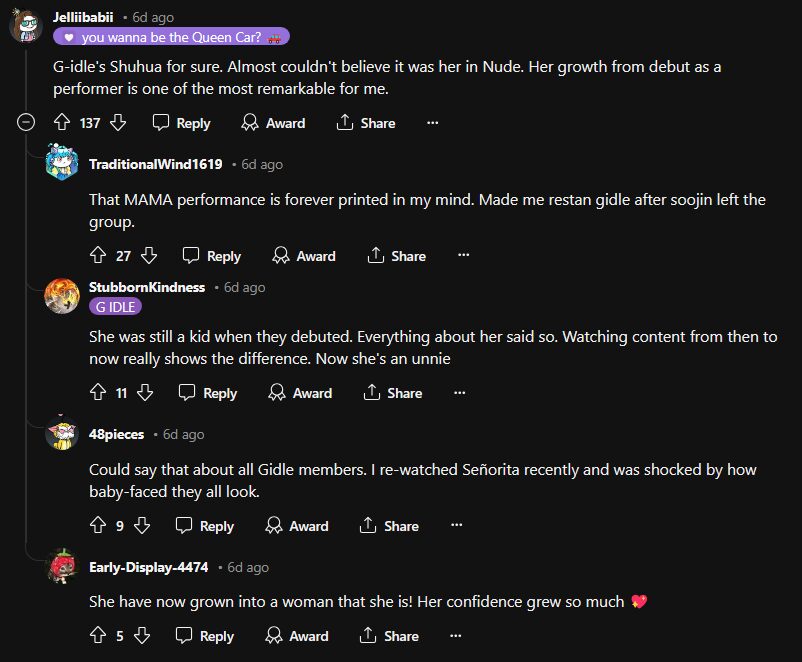Click the 'you wanna be the Queen Car?' flair
Screen dimensions: 802x662
pos(171,37)
